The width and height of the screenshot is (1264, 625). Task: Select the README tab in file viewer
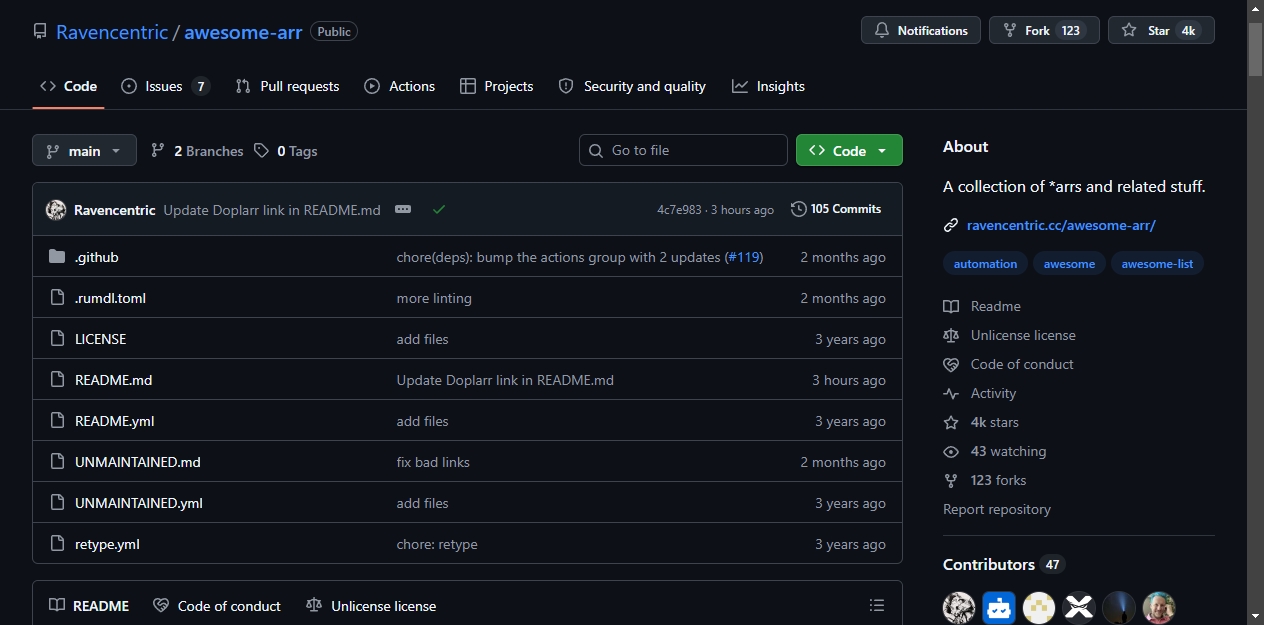click(89, 606)
